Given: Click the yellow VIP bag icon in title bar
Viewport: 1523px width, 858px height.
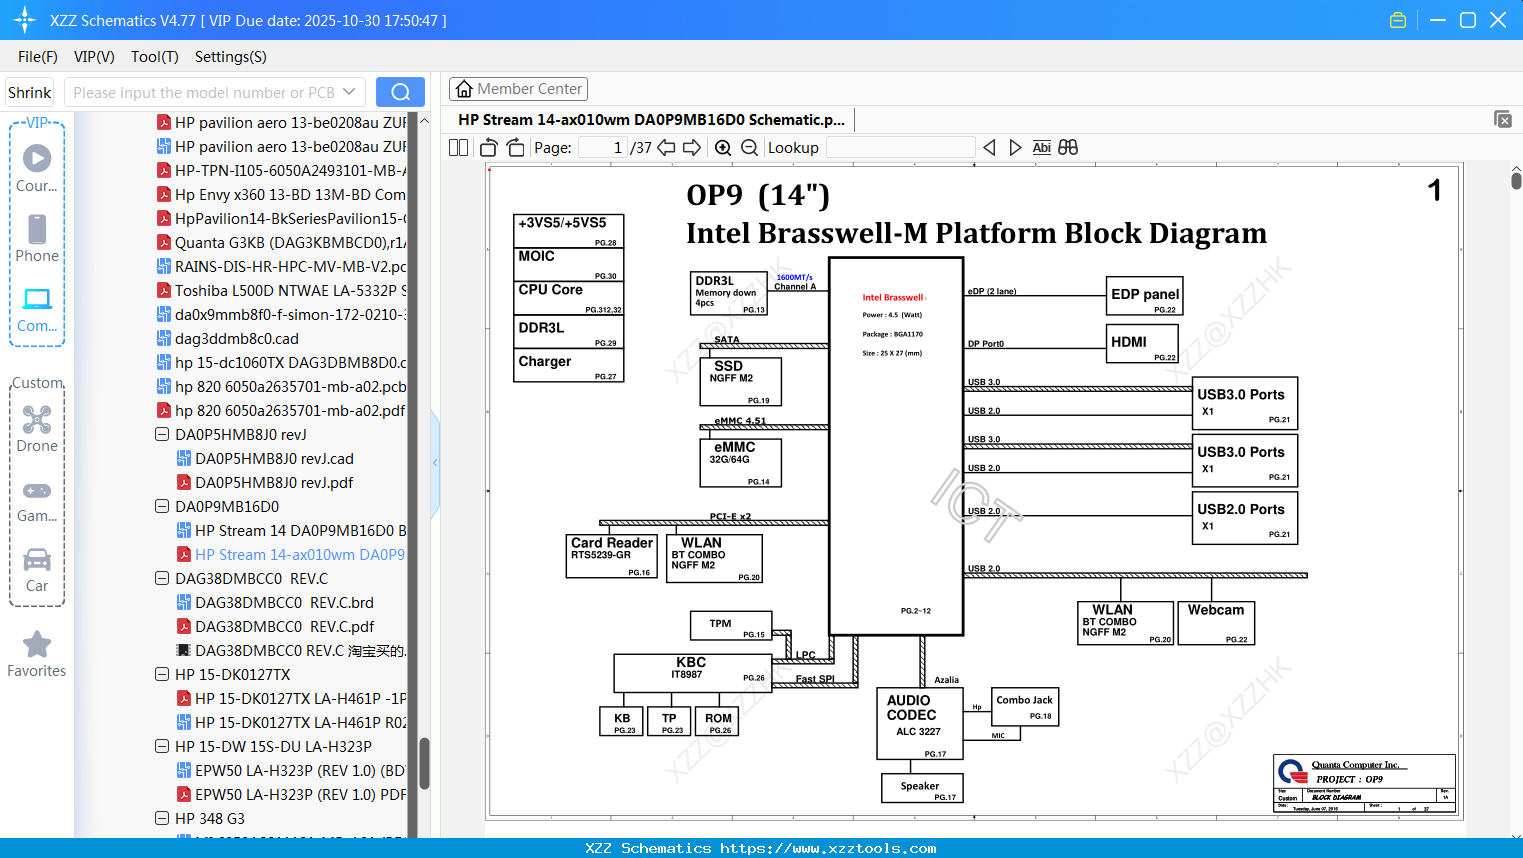Looking at the screenshot, I should [x=1398, y=20].
